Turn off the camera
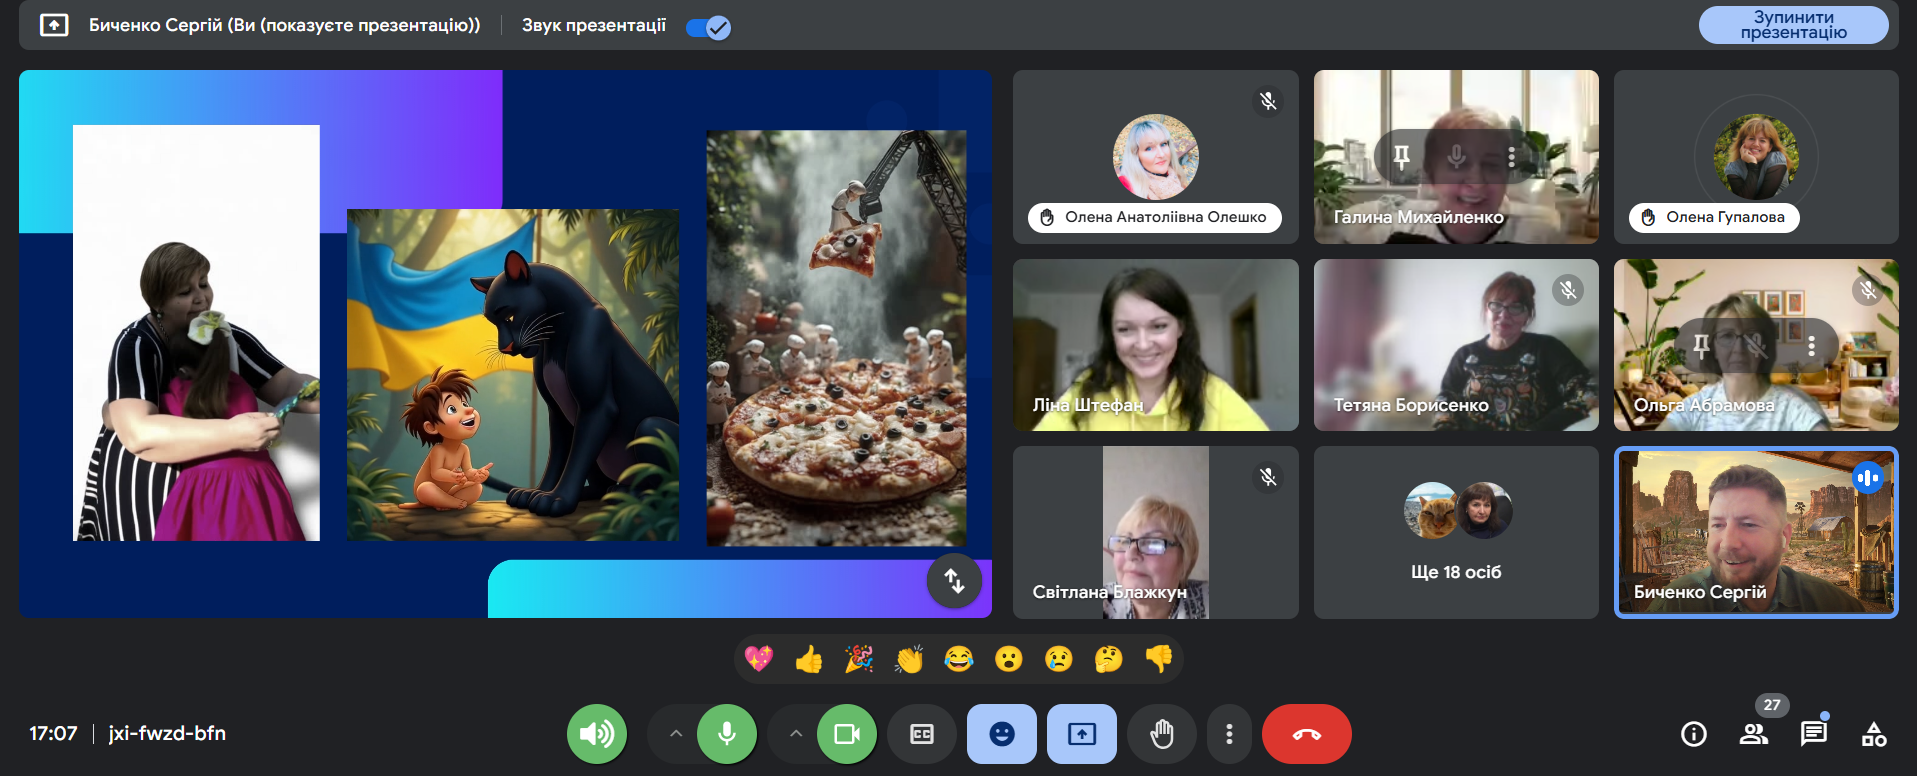 point(847,734)
